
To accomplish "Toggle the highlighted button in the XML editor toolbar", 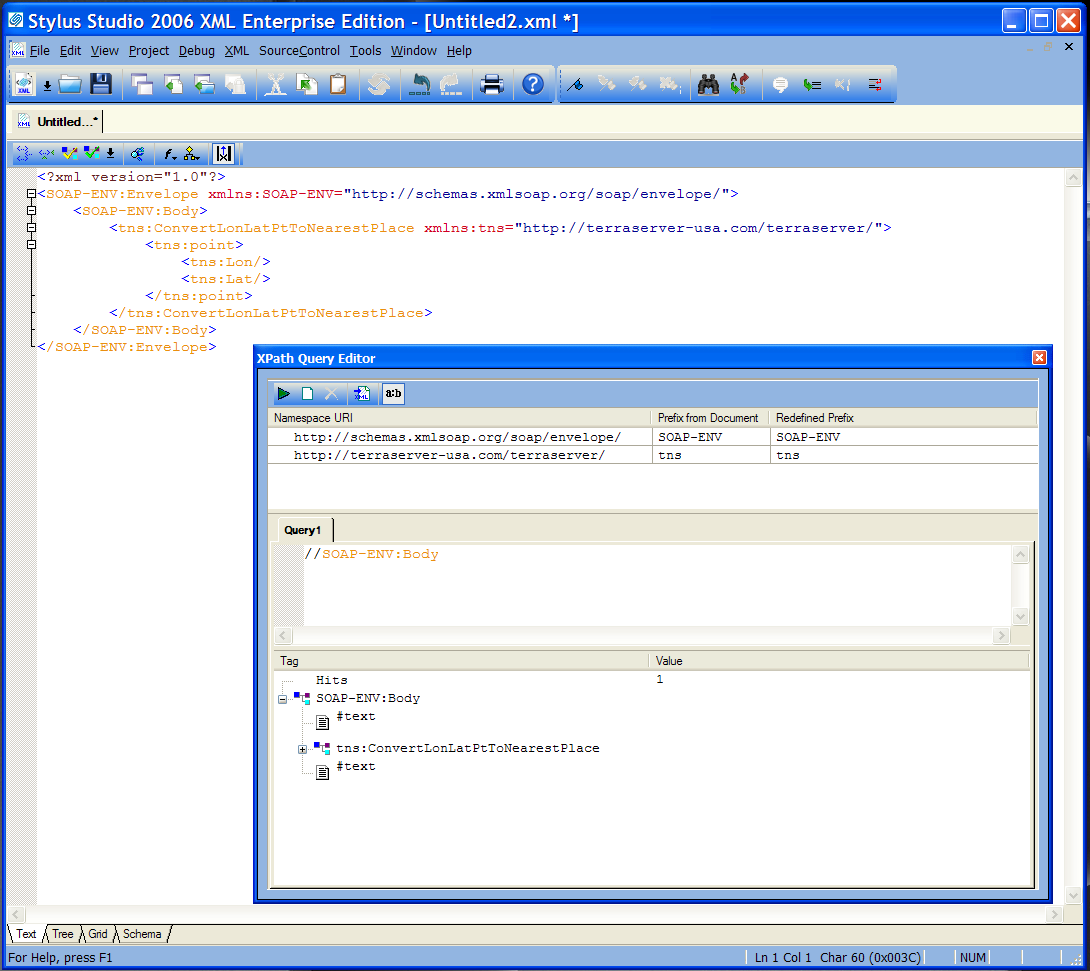I will point(224,154).
